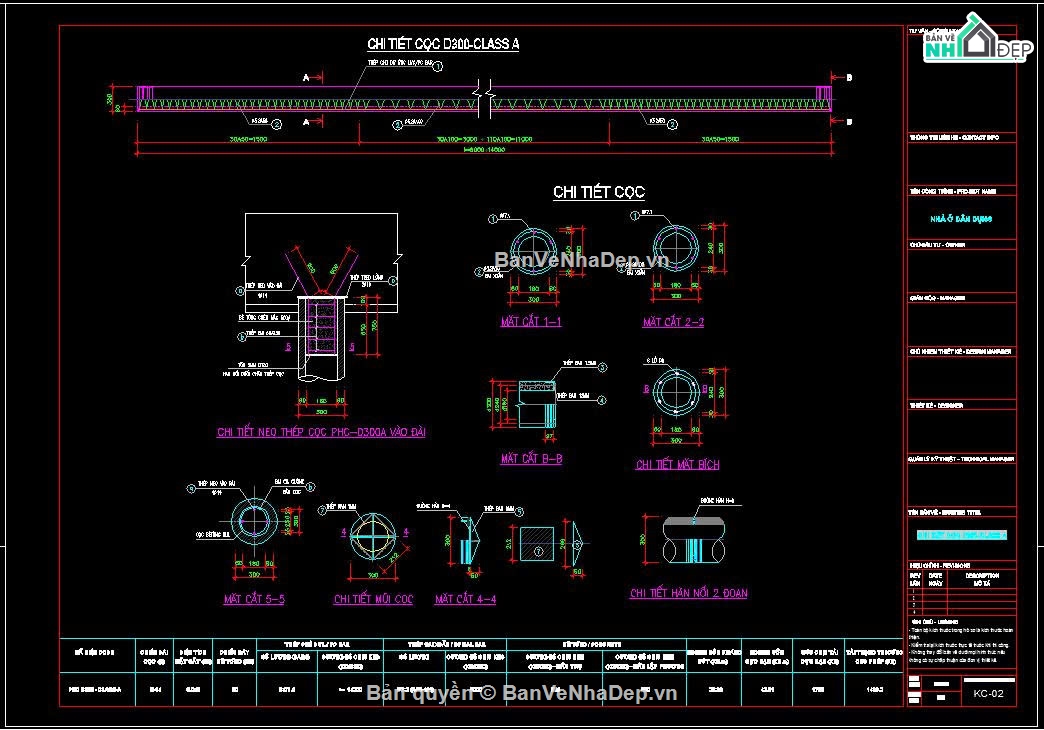Click the cyan highlighted drawing title field
Viewport: 1044px width, 730px height.
click(x=961, y=535)
